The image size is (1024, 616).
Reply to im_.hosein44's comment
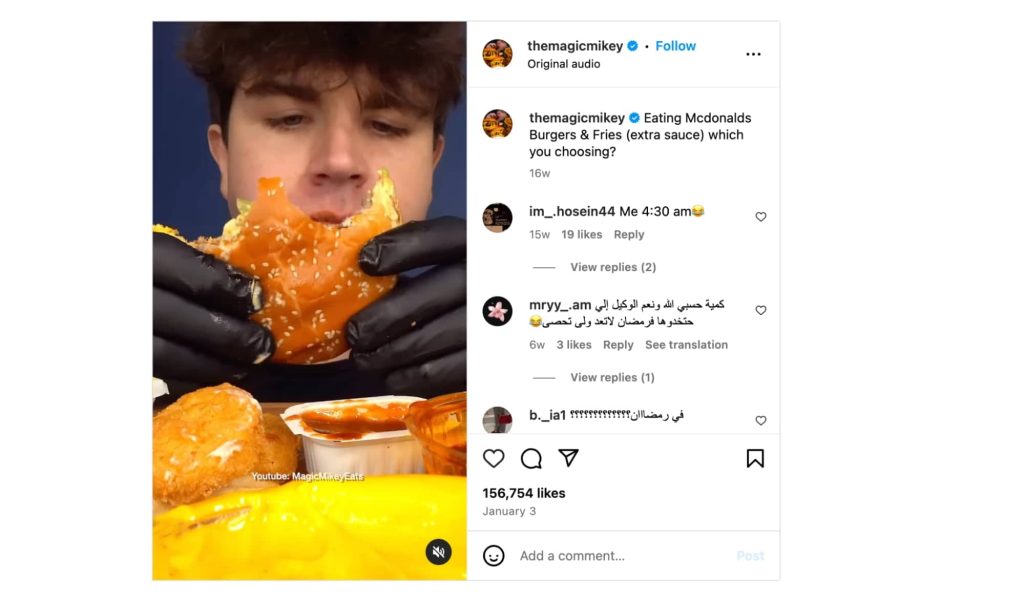(x=628, y=235)
